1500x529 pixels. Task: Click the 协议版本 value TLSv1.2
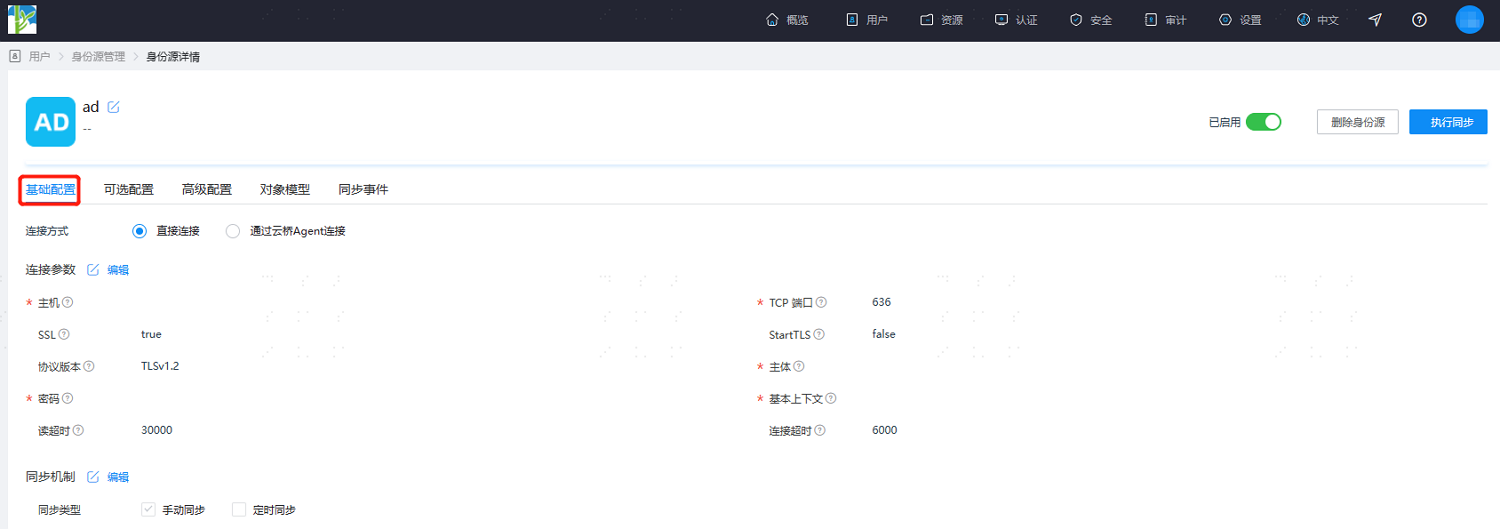click(160, 366)
